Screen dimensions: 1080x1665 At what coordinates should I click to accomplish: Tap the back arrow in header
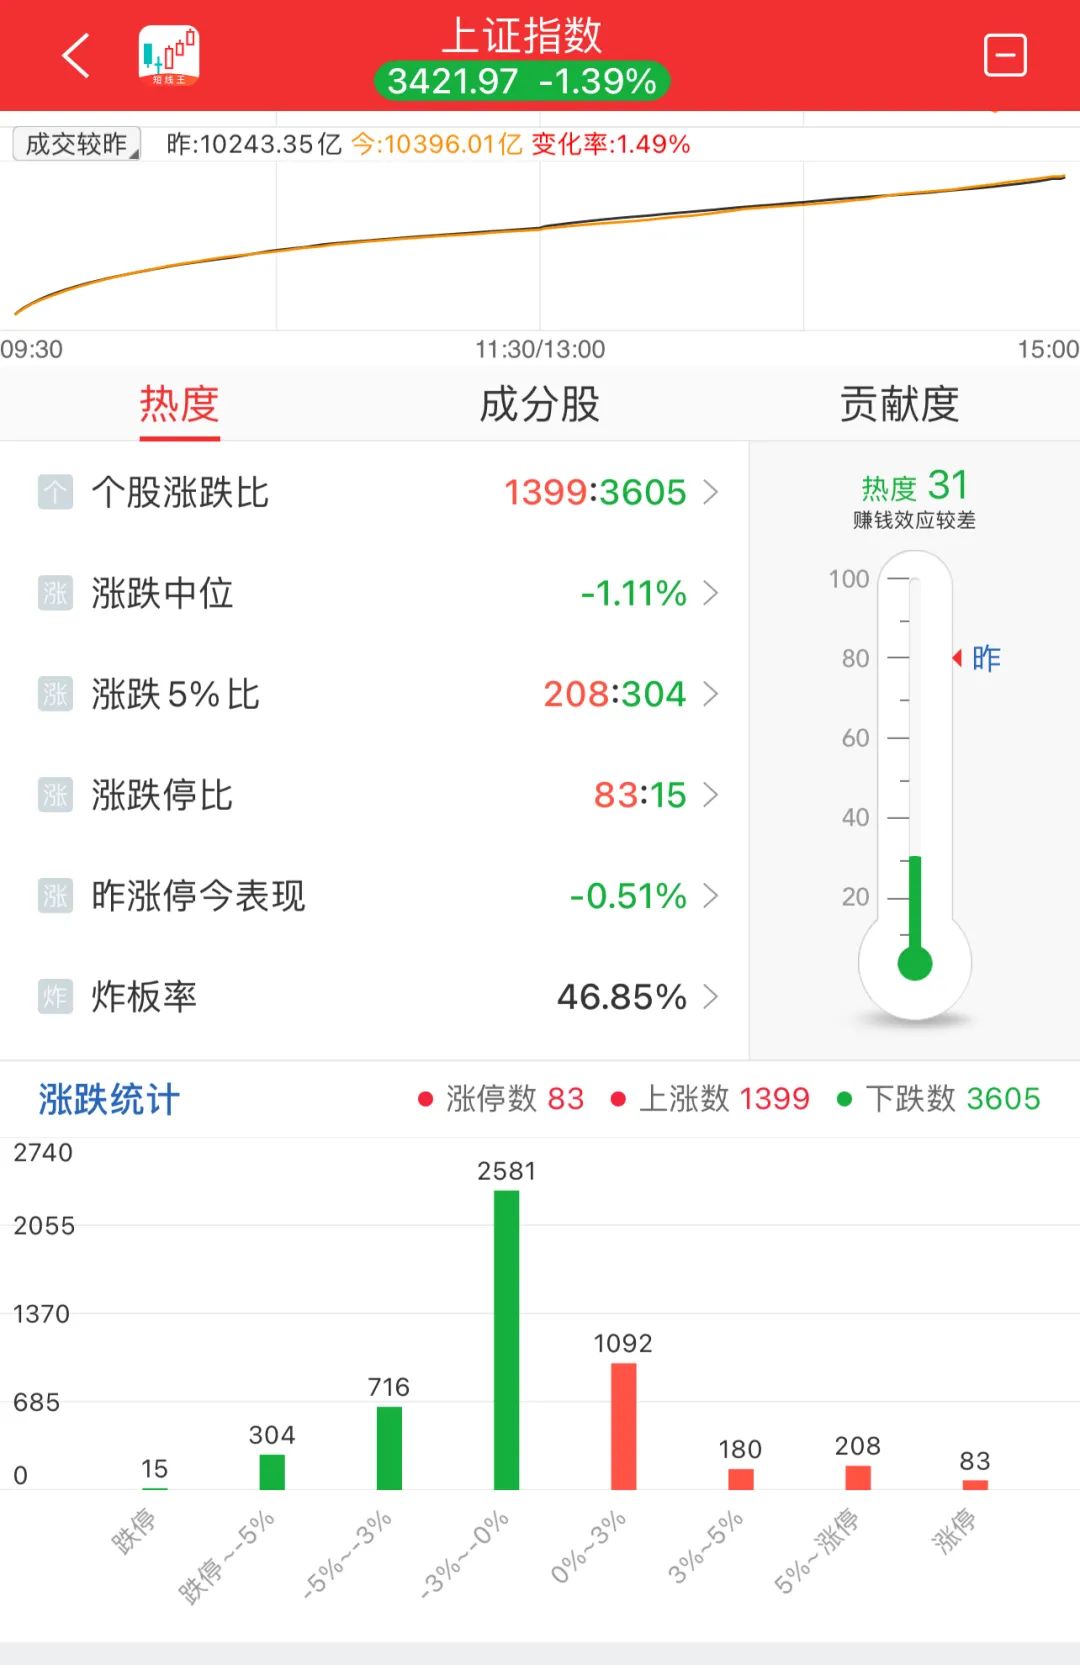pyautogui.click(x=76, y=55)
